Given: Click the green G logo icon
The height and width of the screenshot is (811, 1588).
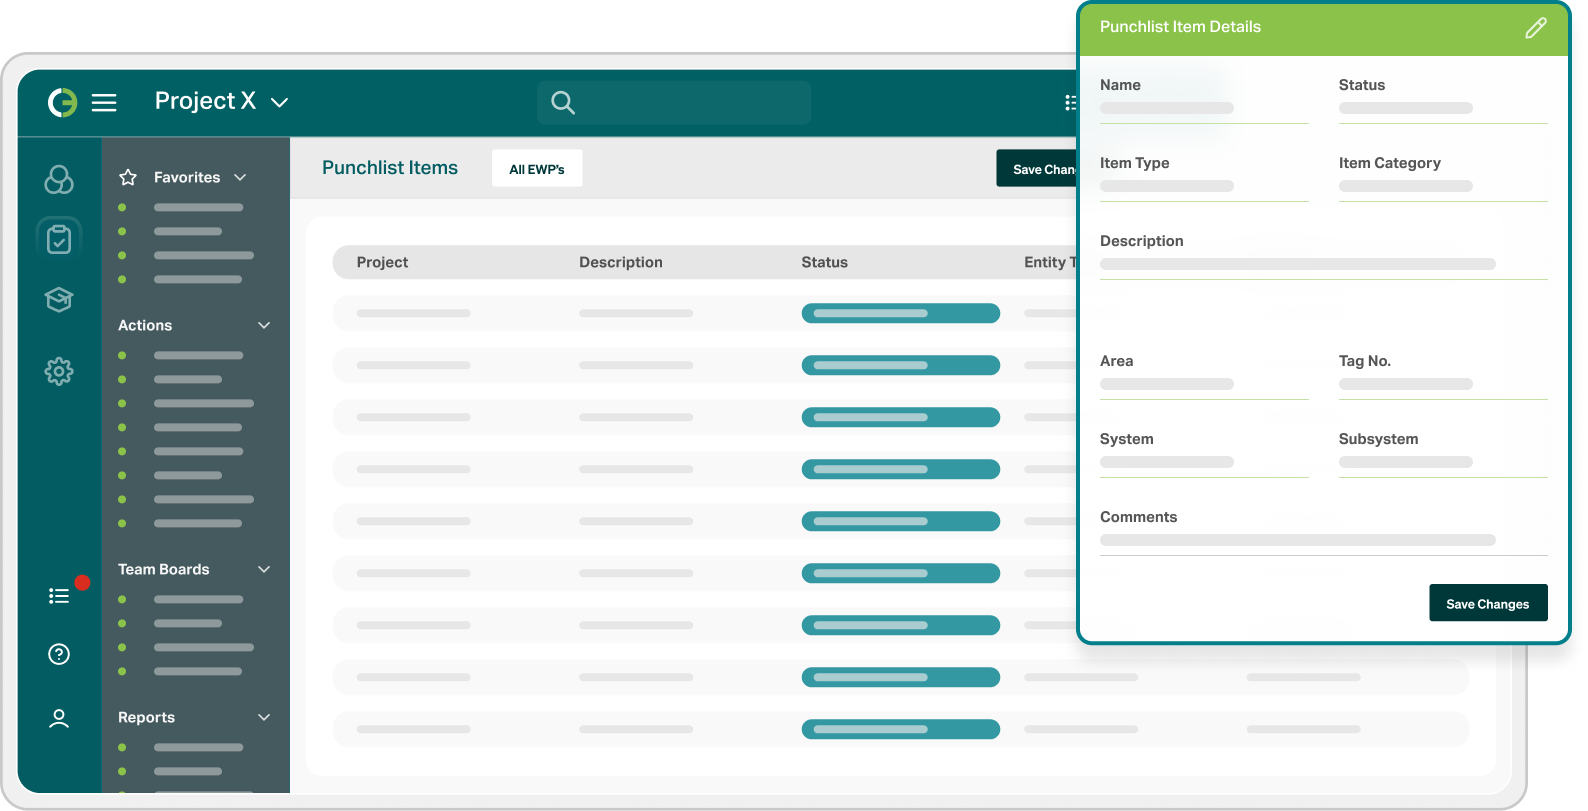Looking at the screenshot, I should click(62, 102).
